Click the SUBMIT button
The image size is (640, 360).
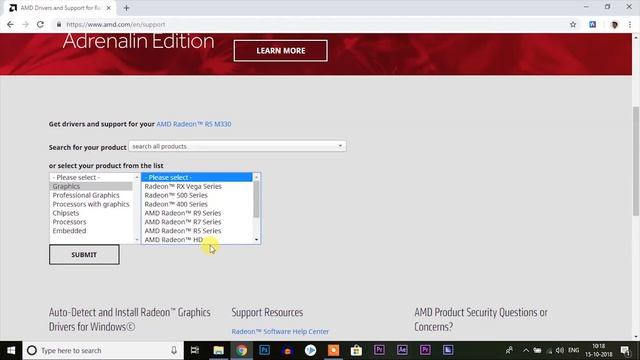tap(84, 255)
